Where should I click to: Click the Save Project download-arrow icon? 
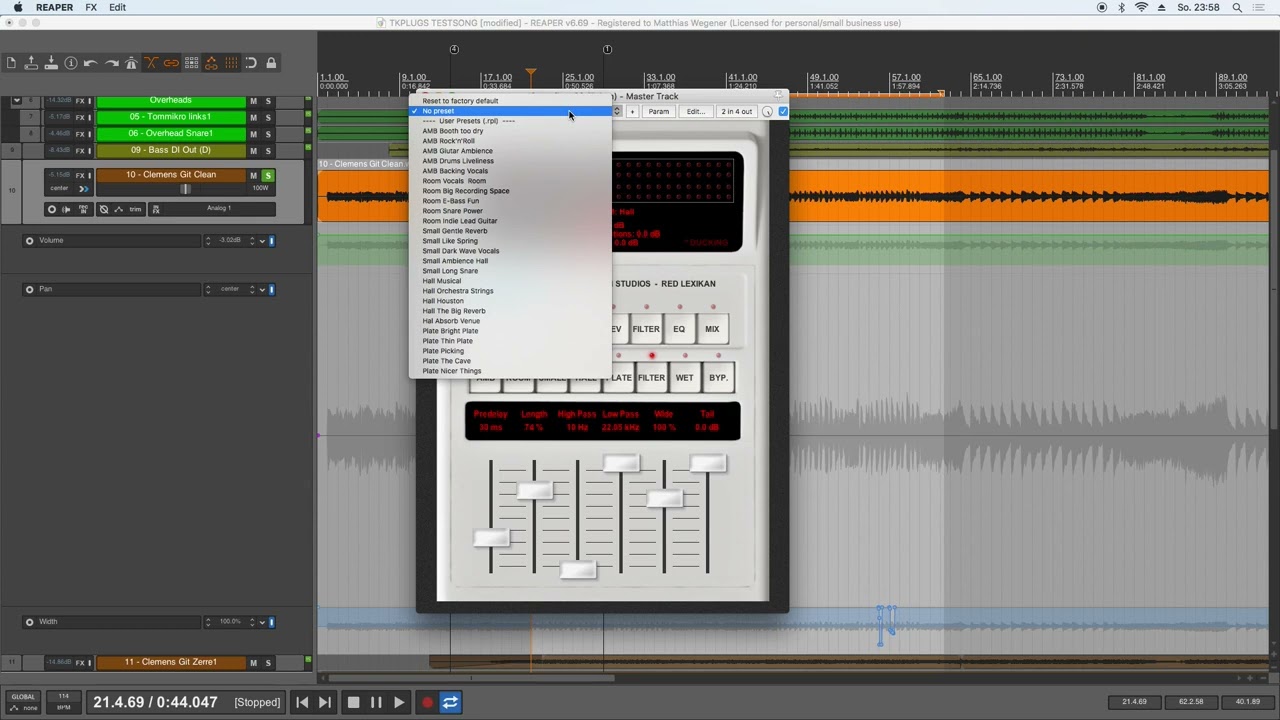pyautogui.click(x=51, y=63)
